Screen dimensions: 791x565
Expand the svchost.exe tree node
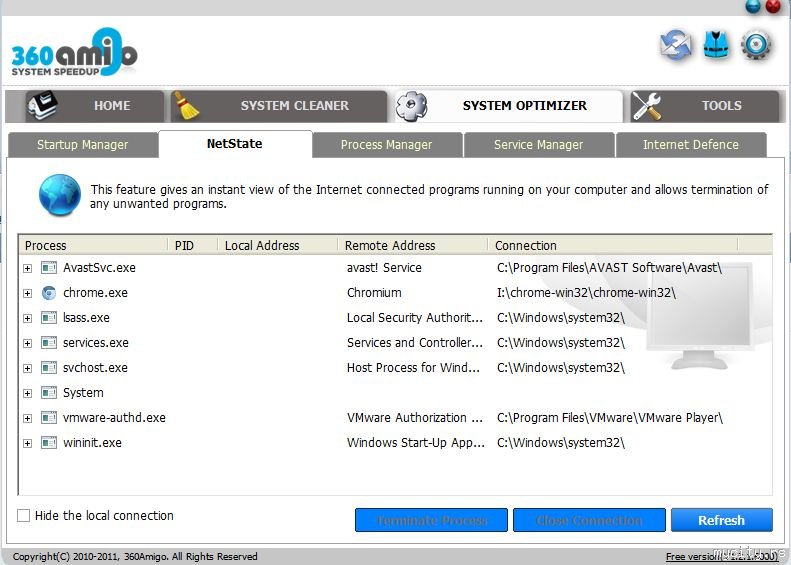coord(28,368)
